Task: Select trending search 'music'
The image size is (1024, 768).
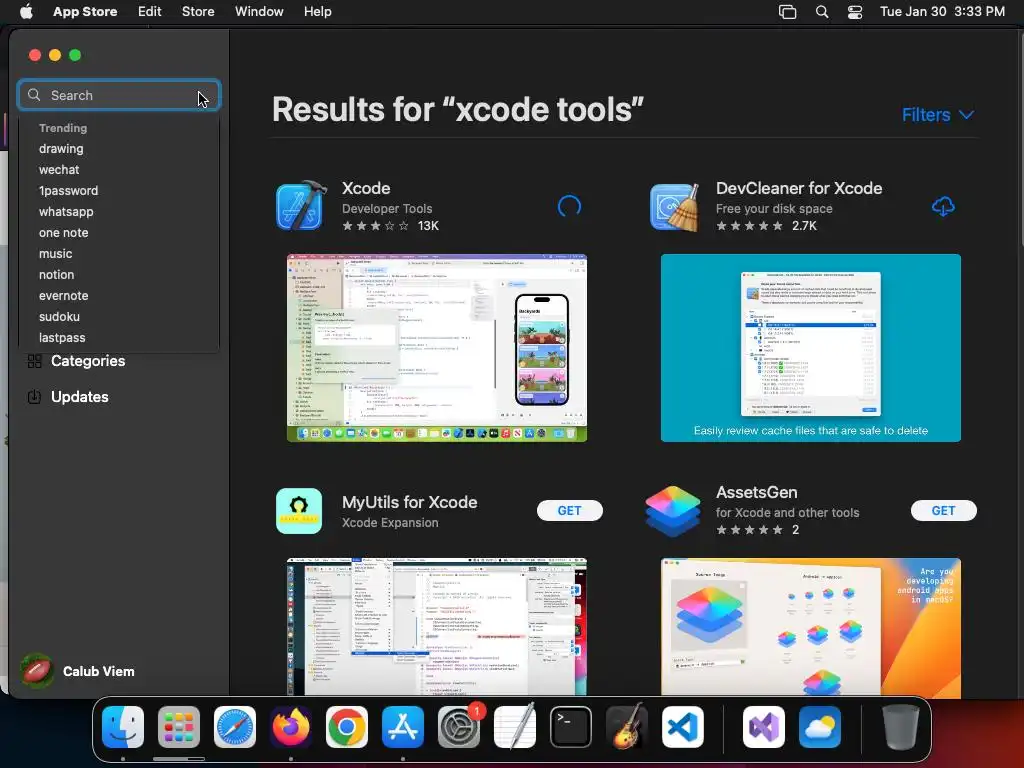Action: 56,253
